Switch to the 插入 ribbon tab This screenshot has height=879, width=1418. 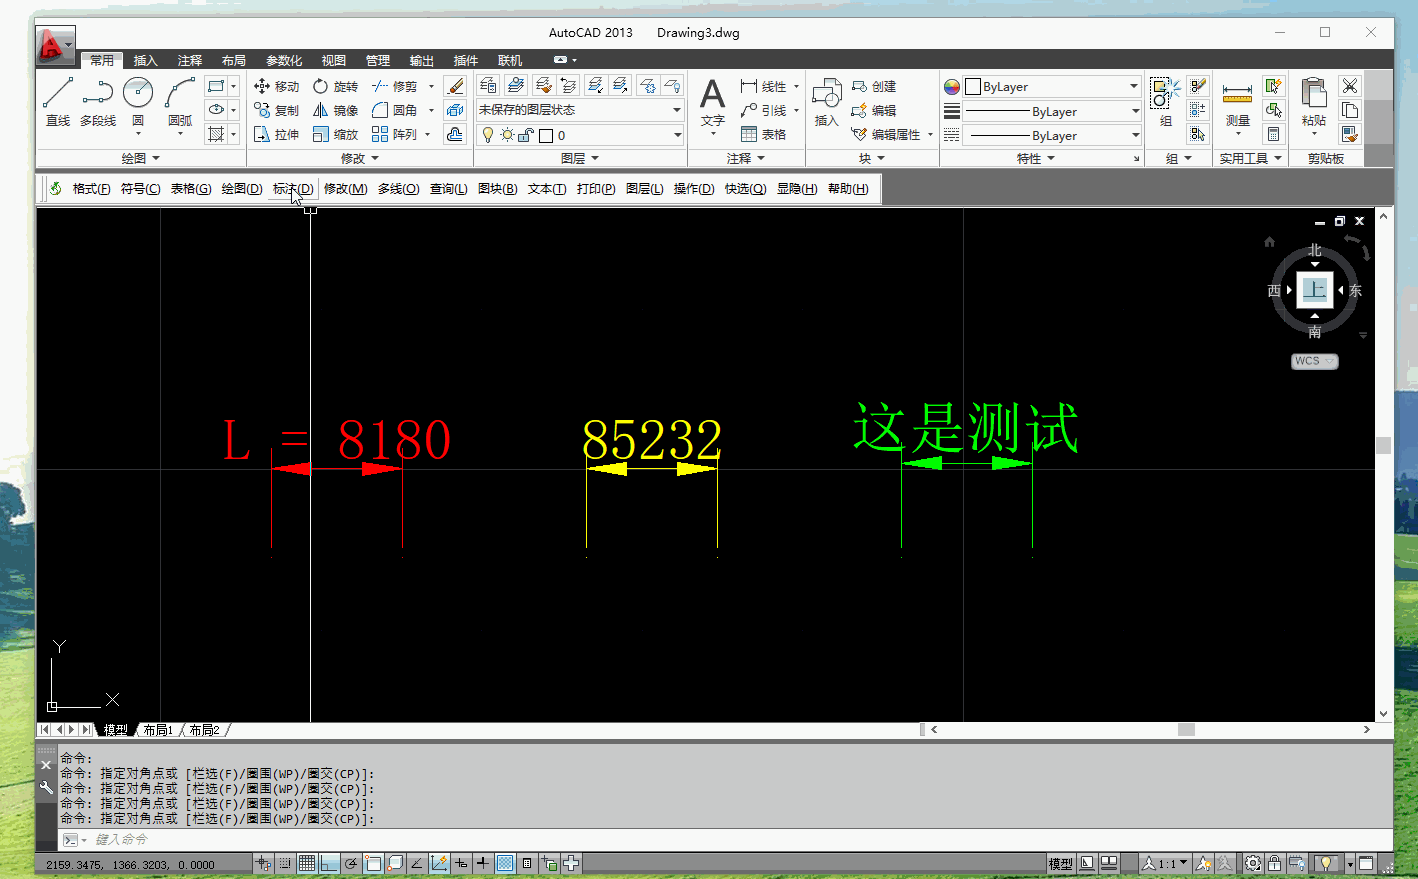pyautogui.click(x=146, y=60)
